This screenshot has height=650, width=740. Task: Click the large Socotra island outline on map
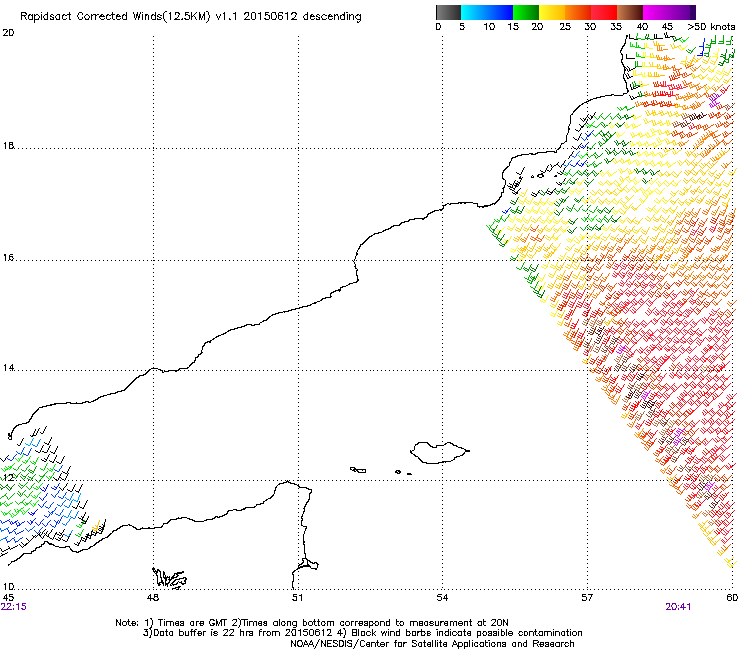coord(439,453)
